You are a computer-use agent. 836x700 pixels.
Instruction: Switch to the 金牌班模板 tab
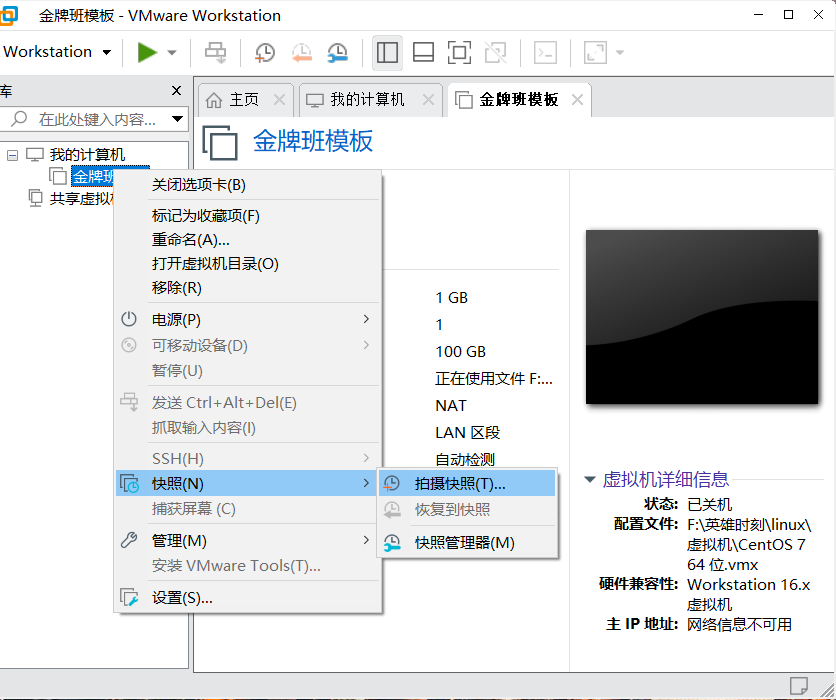tap(519, 100)
